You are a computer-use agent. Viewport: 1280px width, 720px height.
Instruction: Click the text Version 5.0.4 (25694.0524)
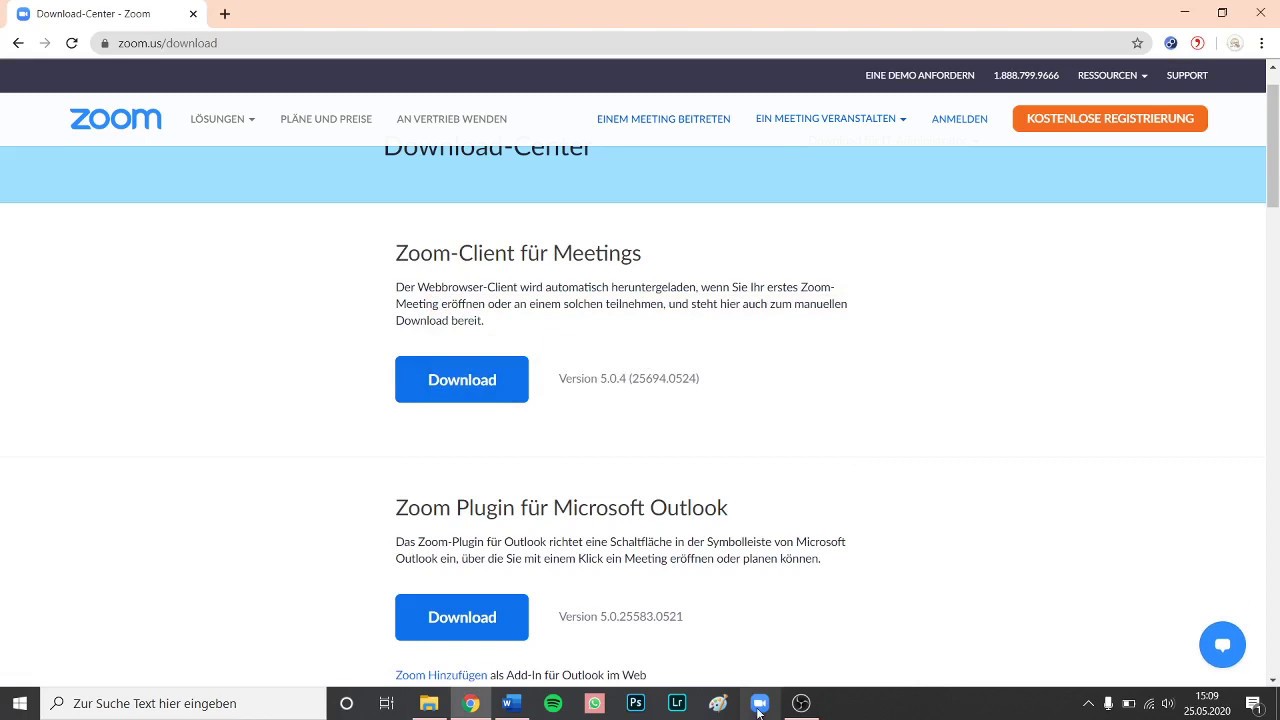click(x=629, y=378)
